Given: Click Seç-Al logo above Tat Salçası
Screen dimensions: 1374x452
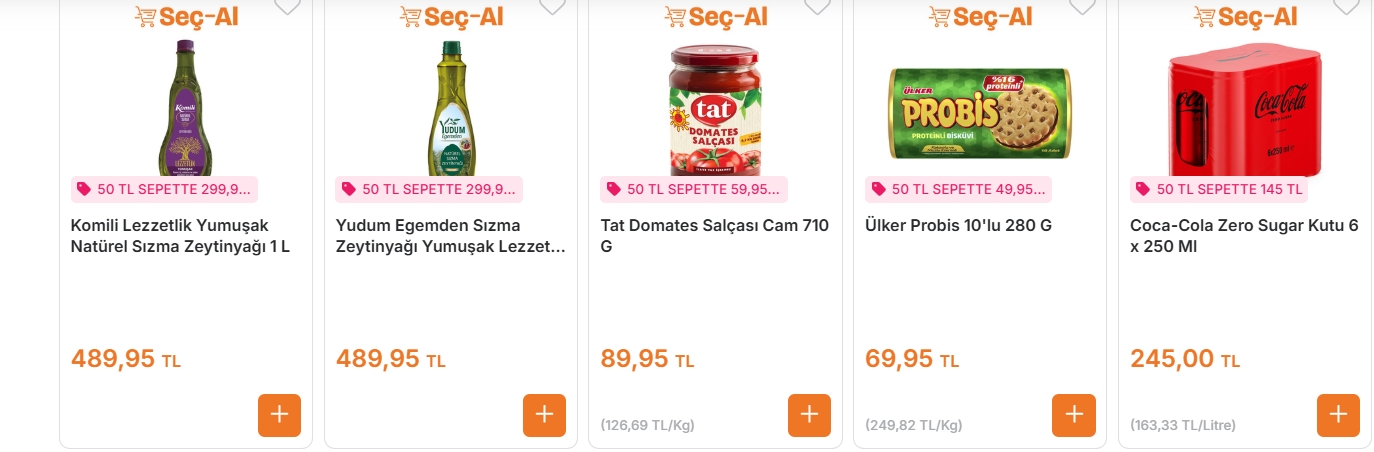Looking at the screenshot, I should 716,17.
